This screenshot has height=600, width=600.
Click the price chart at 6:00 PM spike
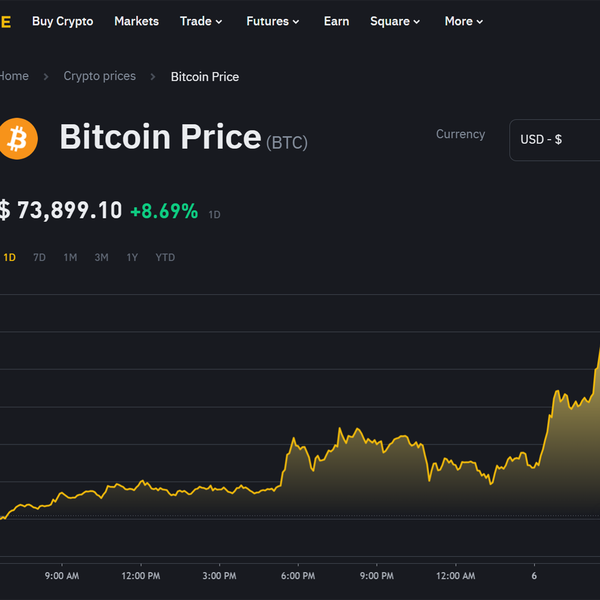point(293,440)
